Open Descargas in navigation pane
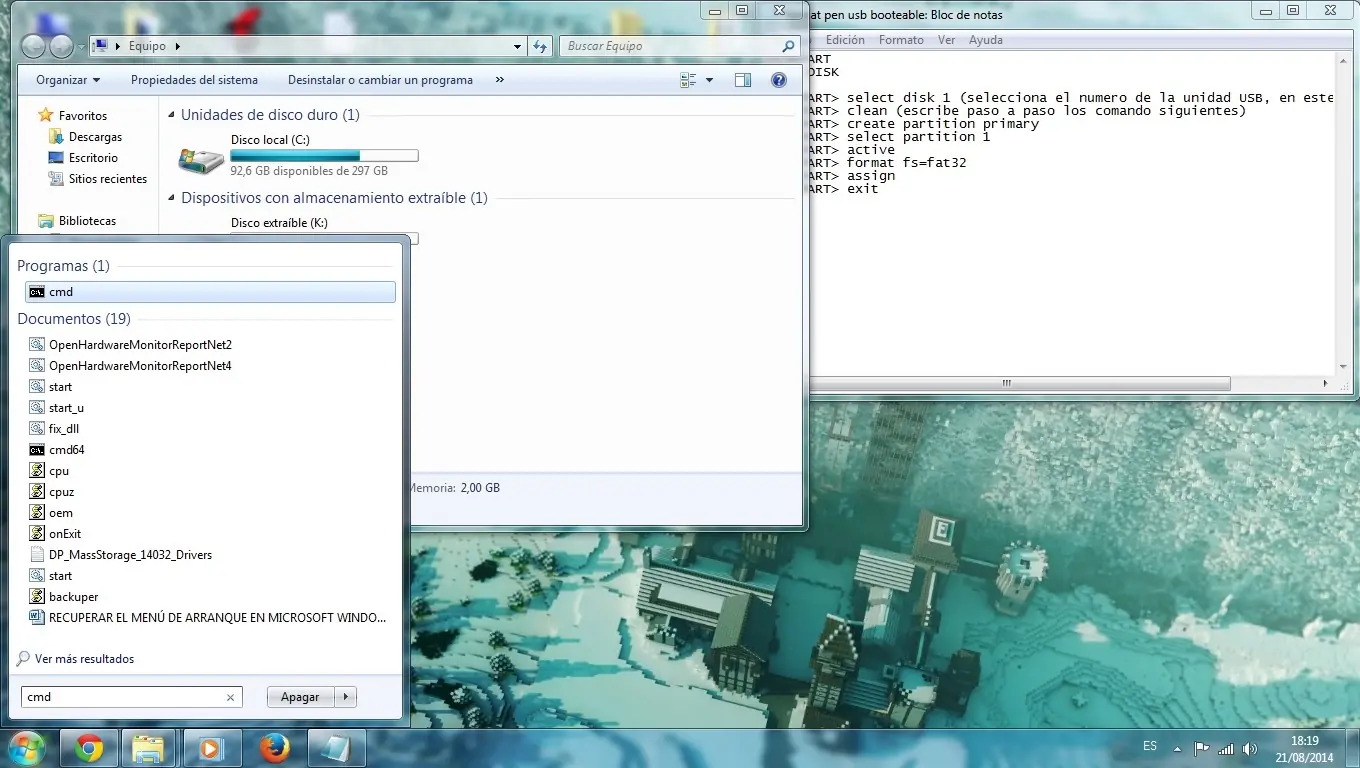 [95, 137]
